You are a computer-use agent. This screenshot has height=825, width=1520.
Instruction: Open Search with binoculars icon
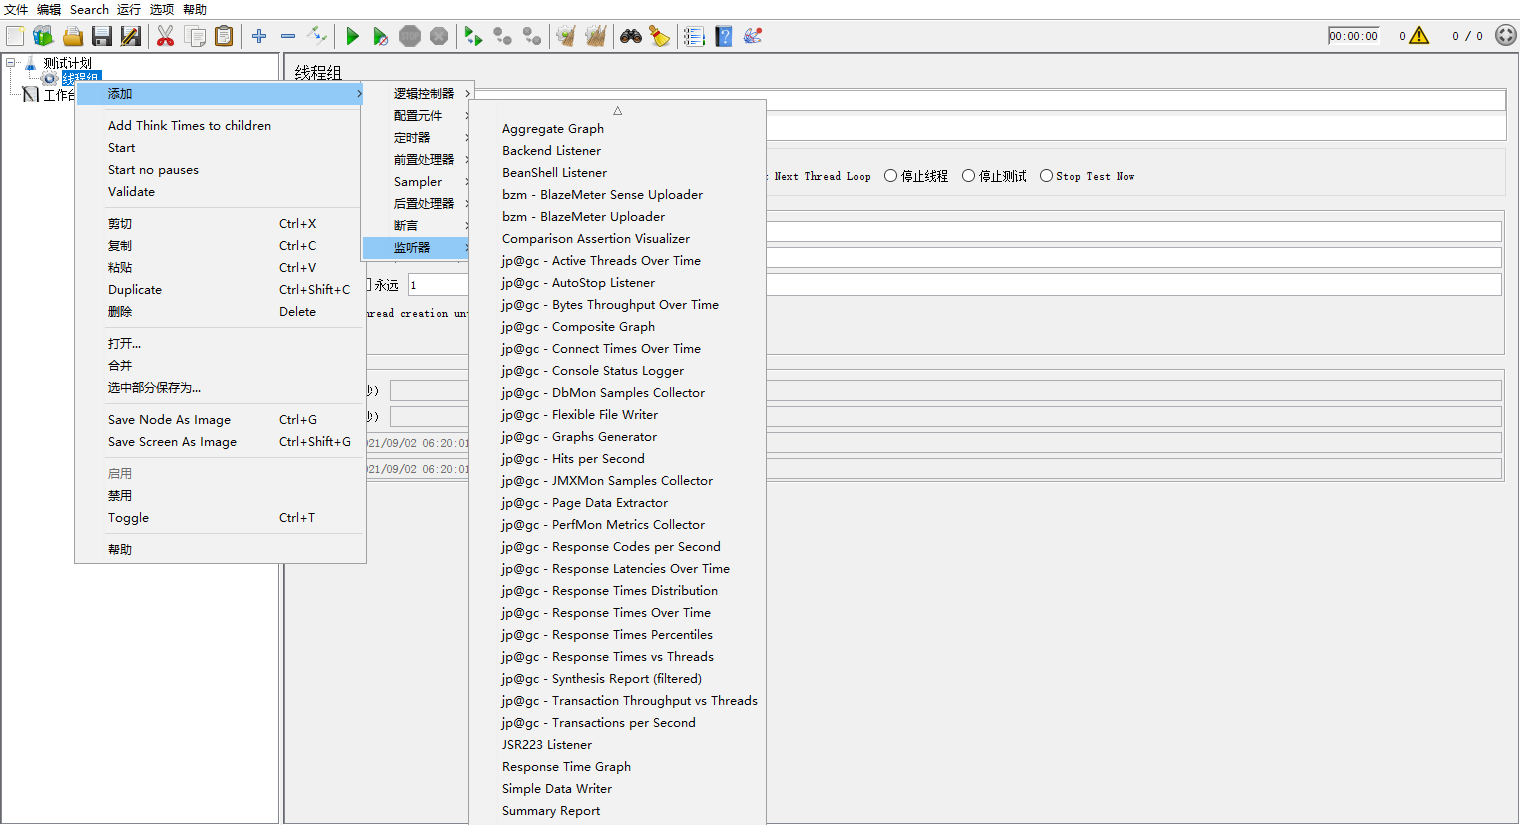coord(631,36)
